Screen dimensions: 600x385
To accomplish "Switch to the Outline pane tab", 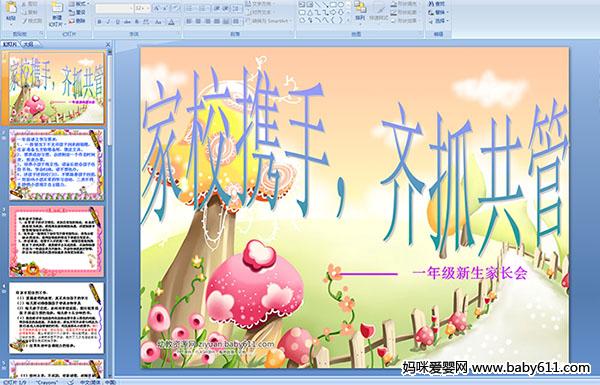I will [28, 44].
